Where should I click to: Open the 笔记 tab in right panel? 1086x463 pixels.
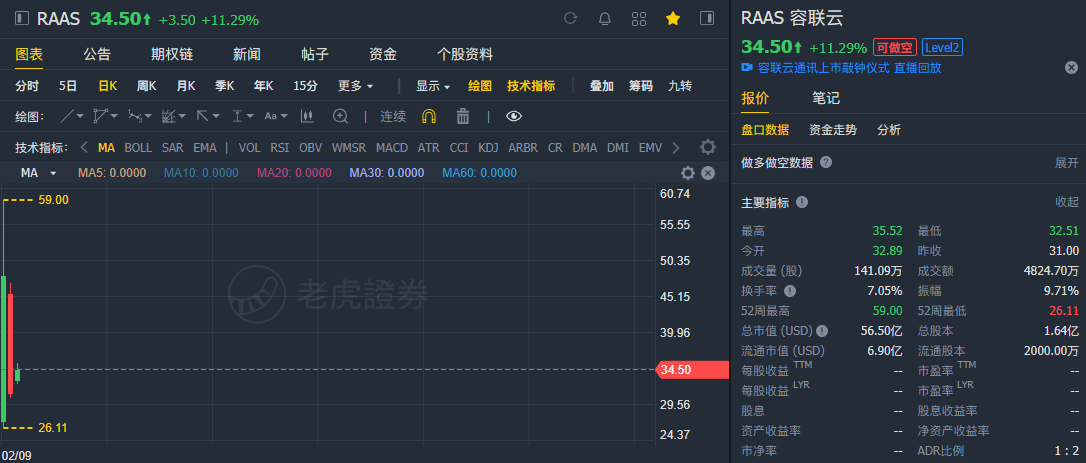(826, 98)
